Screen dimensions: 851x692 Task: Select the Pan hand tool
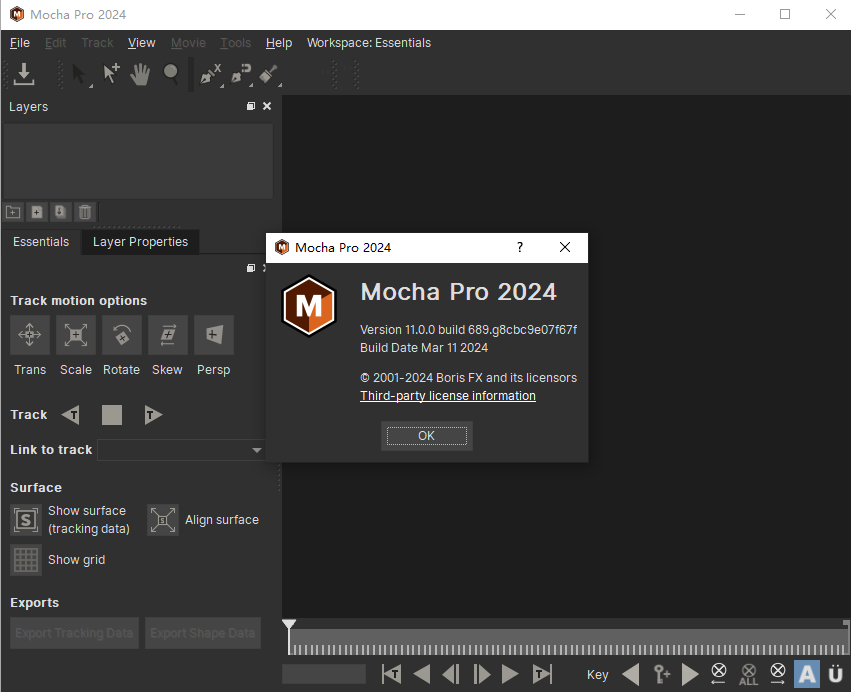point(141,74)
